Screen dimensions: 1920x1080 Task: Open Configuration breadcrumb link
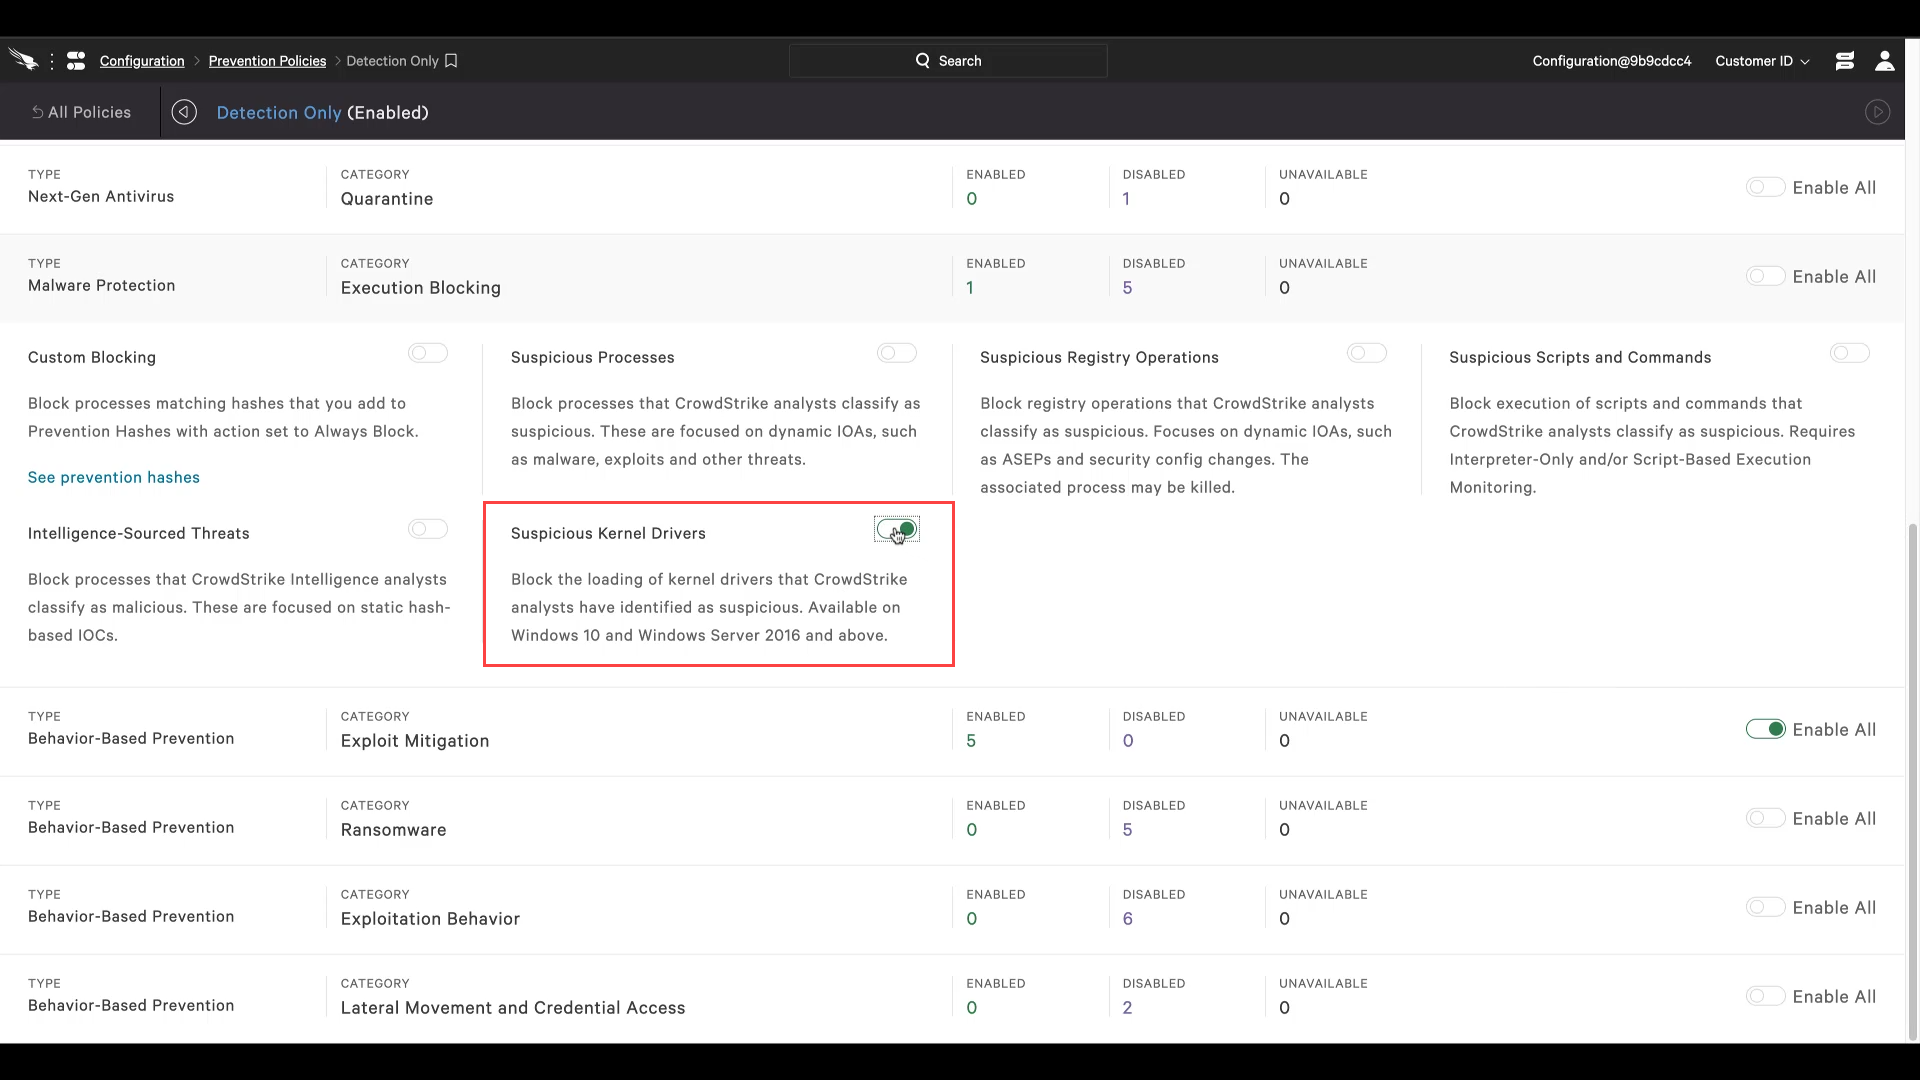[x=142, y=61]
